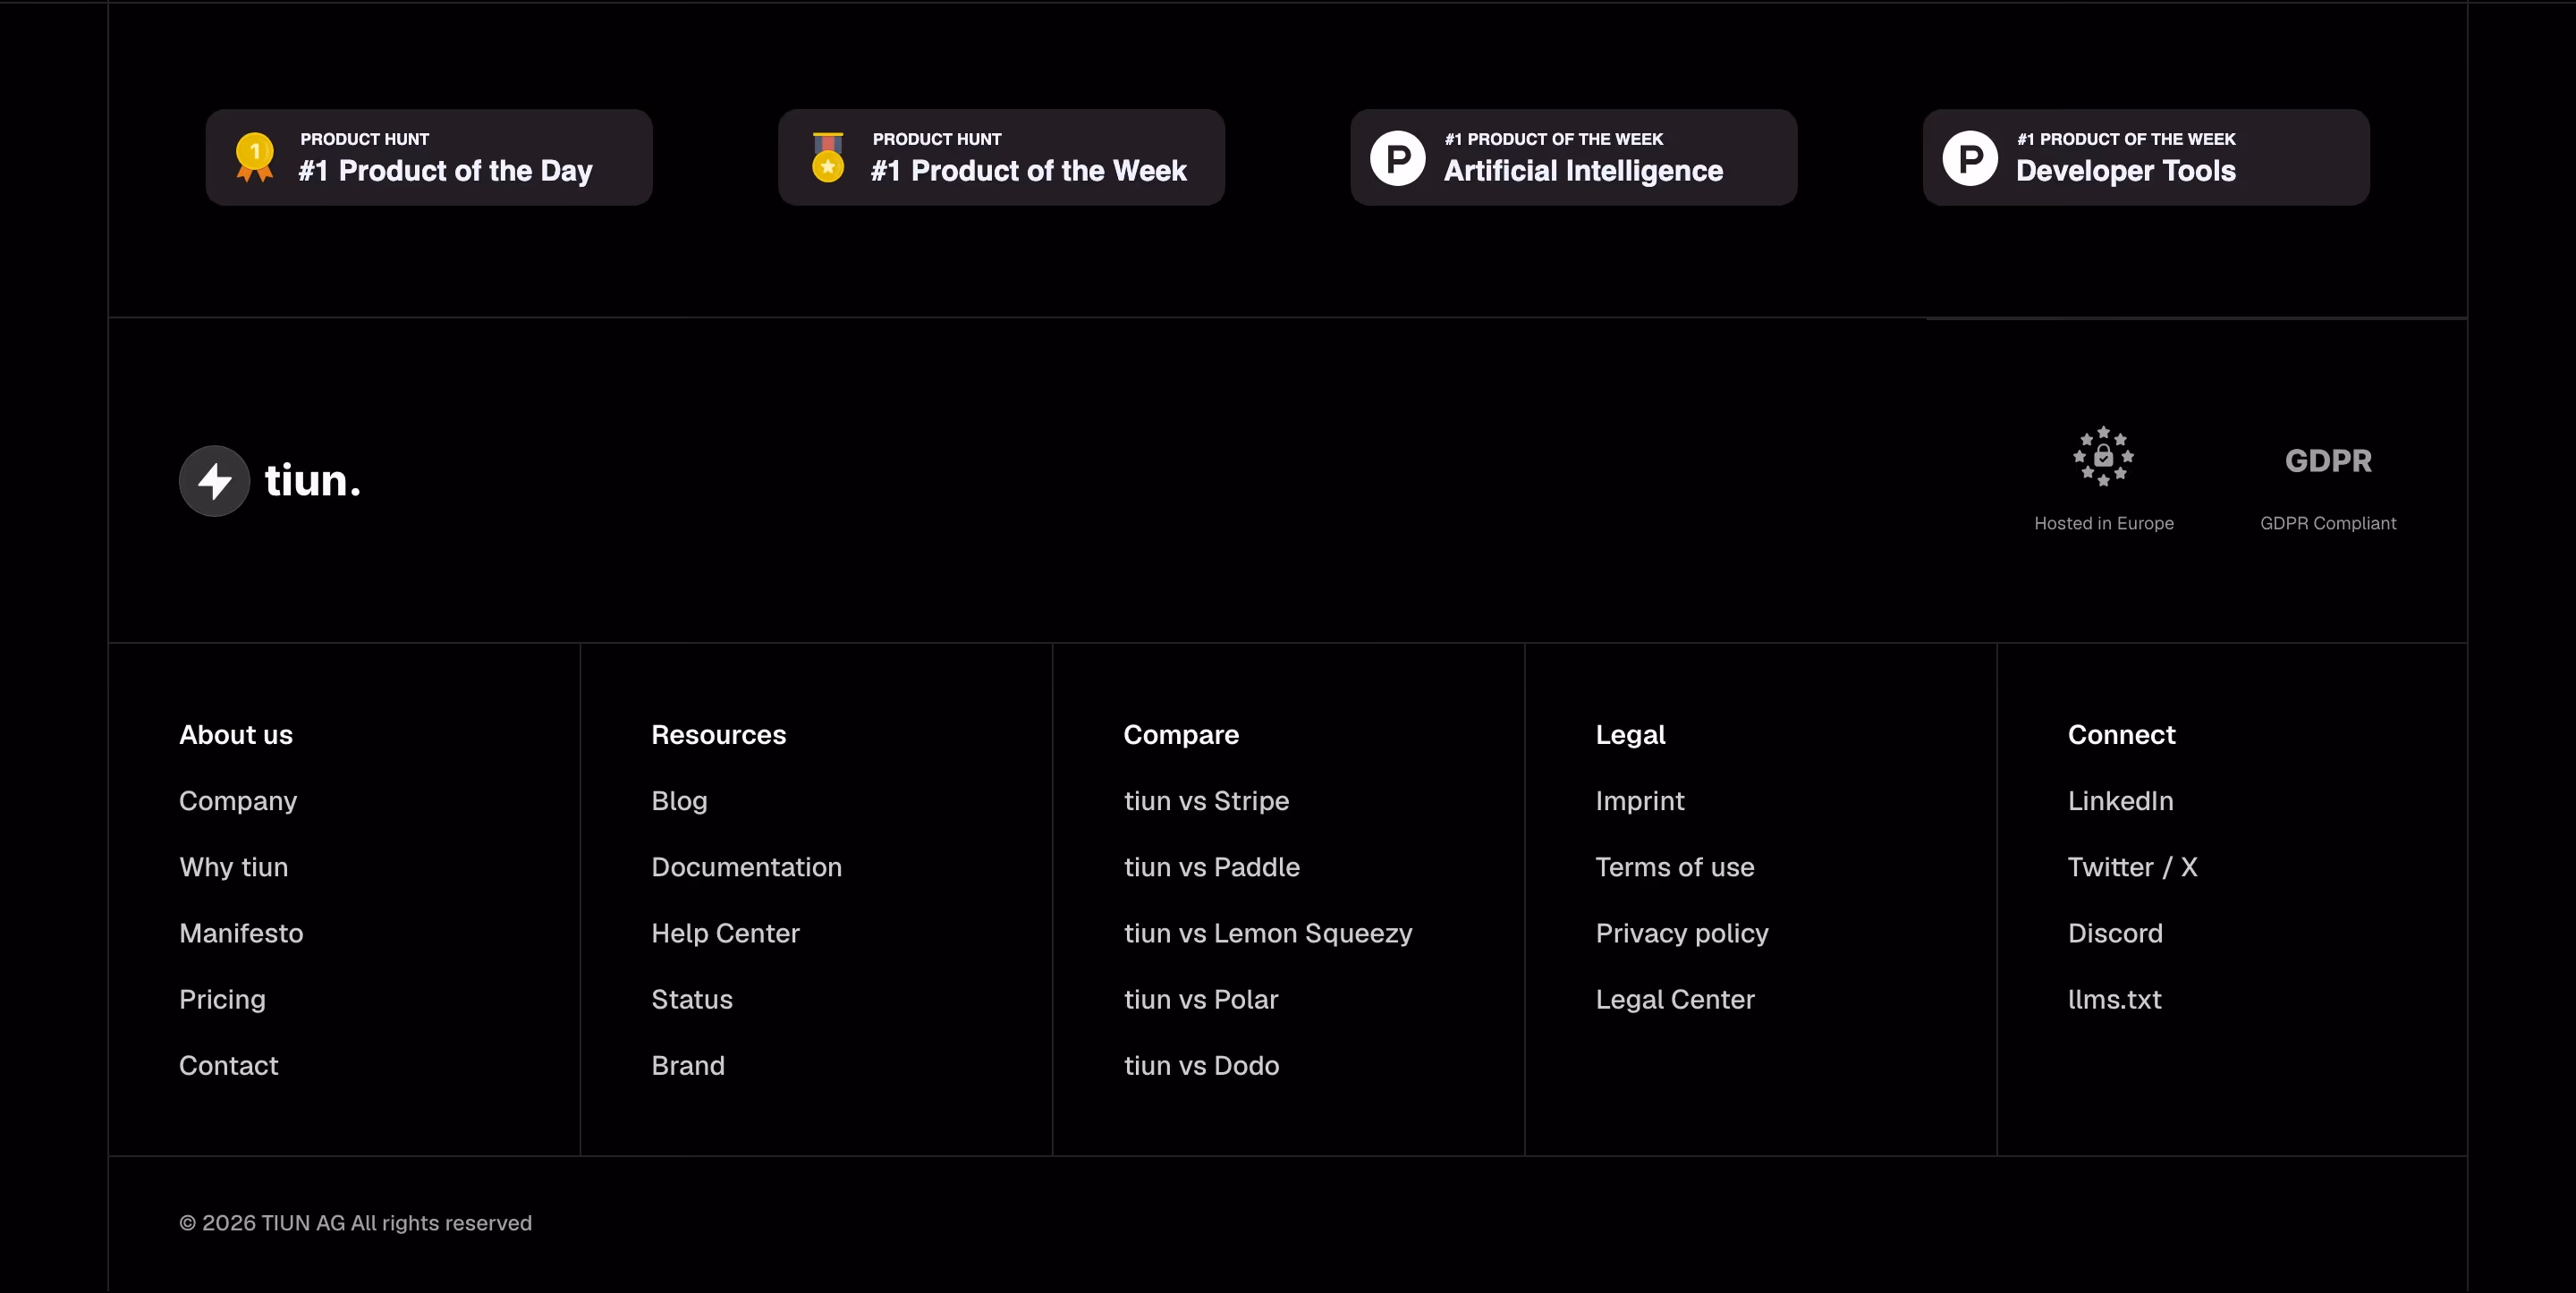
Task: Click the Hosted in Europe caption
Action: tap(2103, 523)
